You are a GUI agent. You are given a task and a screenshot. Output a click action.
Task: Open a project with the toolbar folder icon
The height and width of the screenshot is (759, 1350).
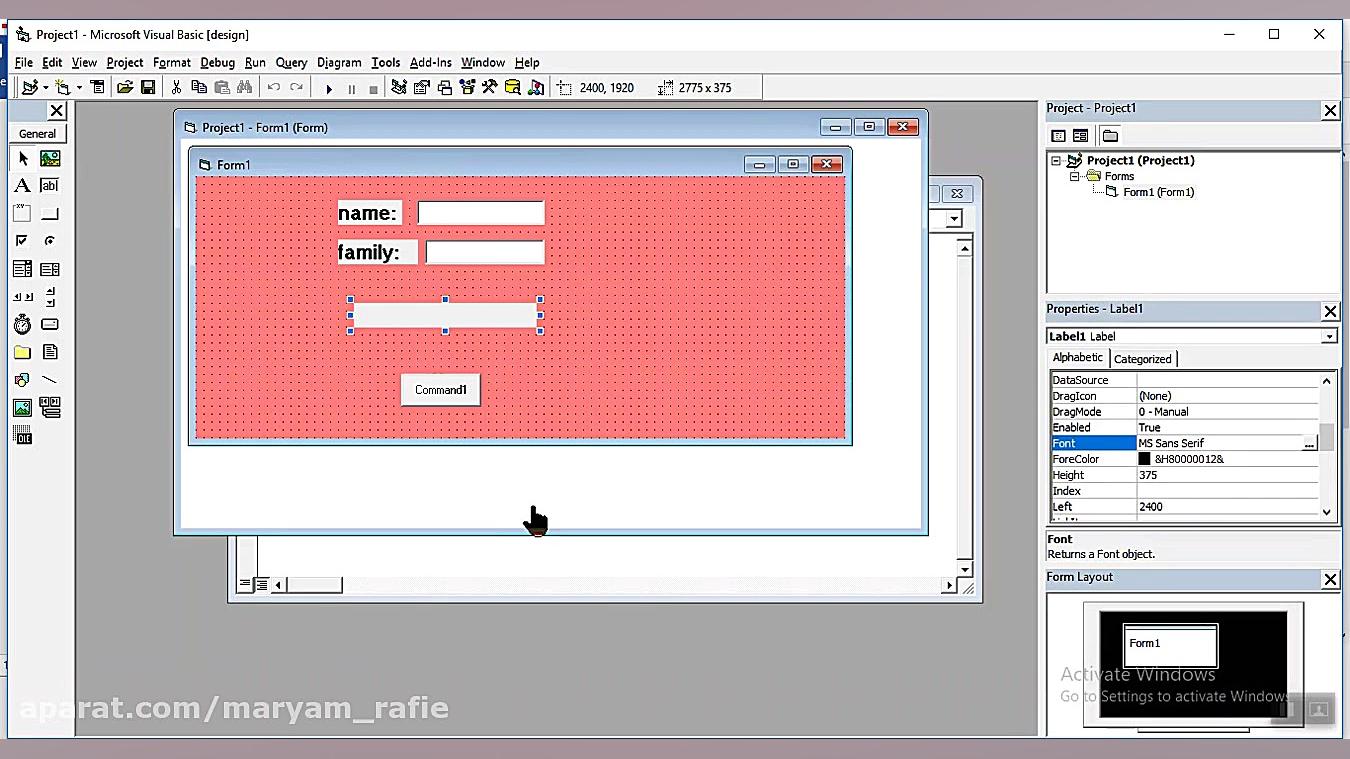coord(125,88)
